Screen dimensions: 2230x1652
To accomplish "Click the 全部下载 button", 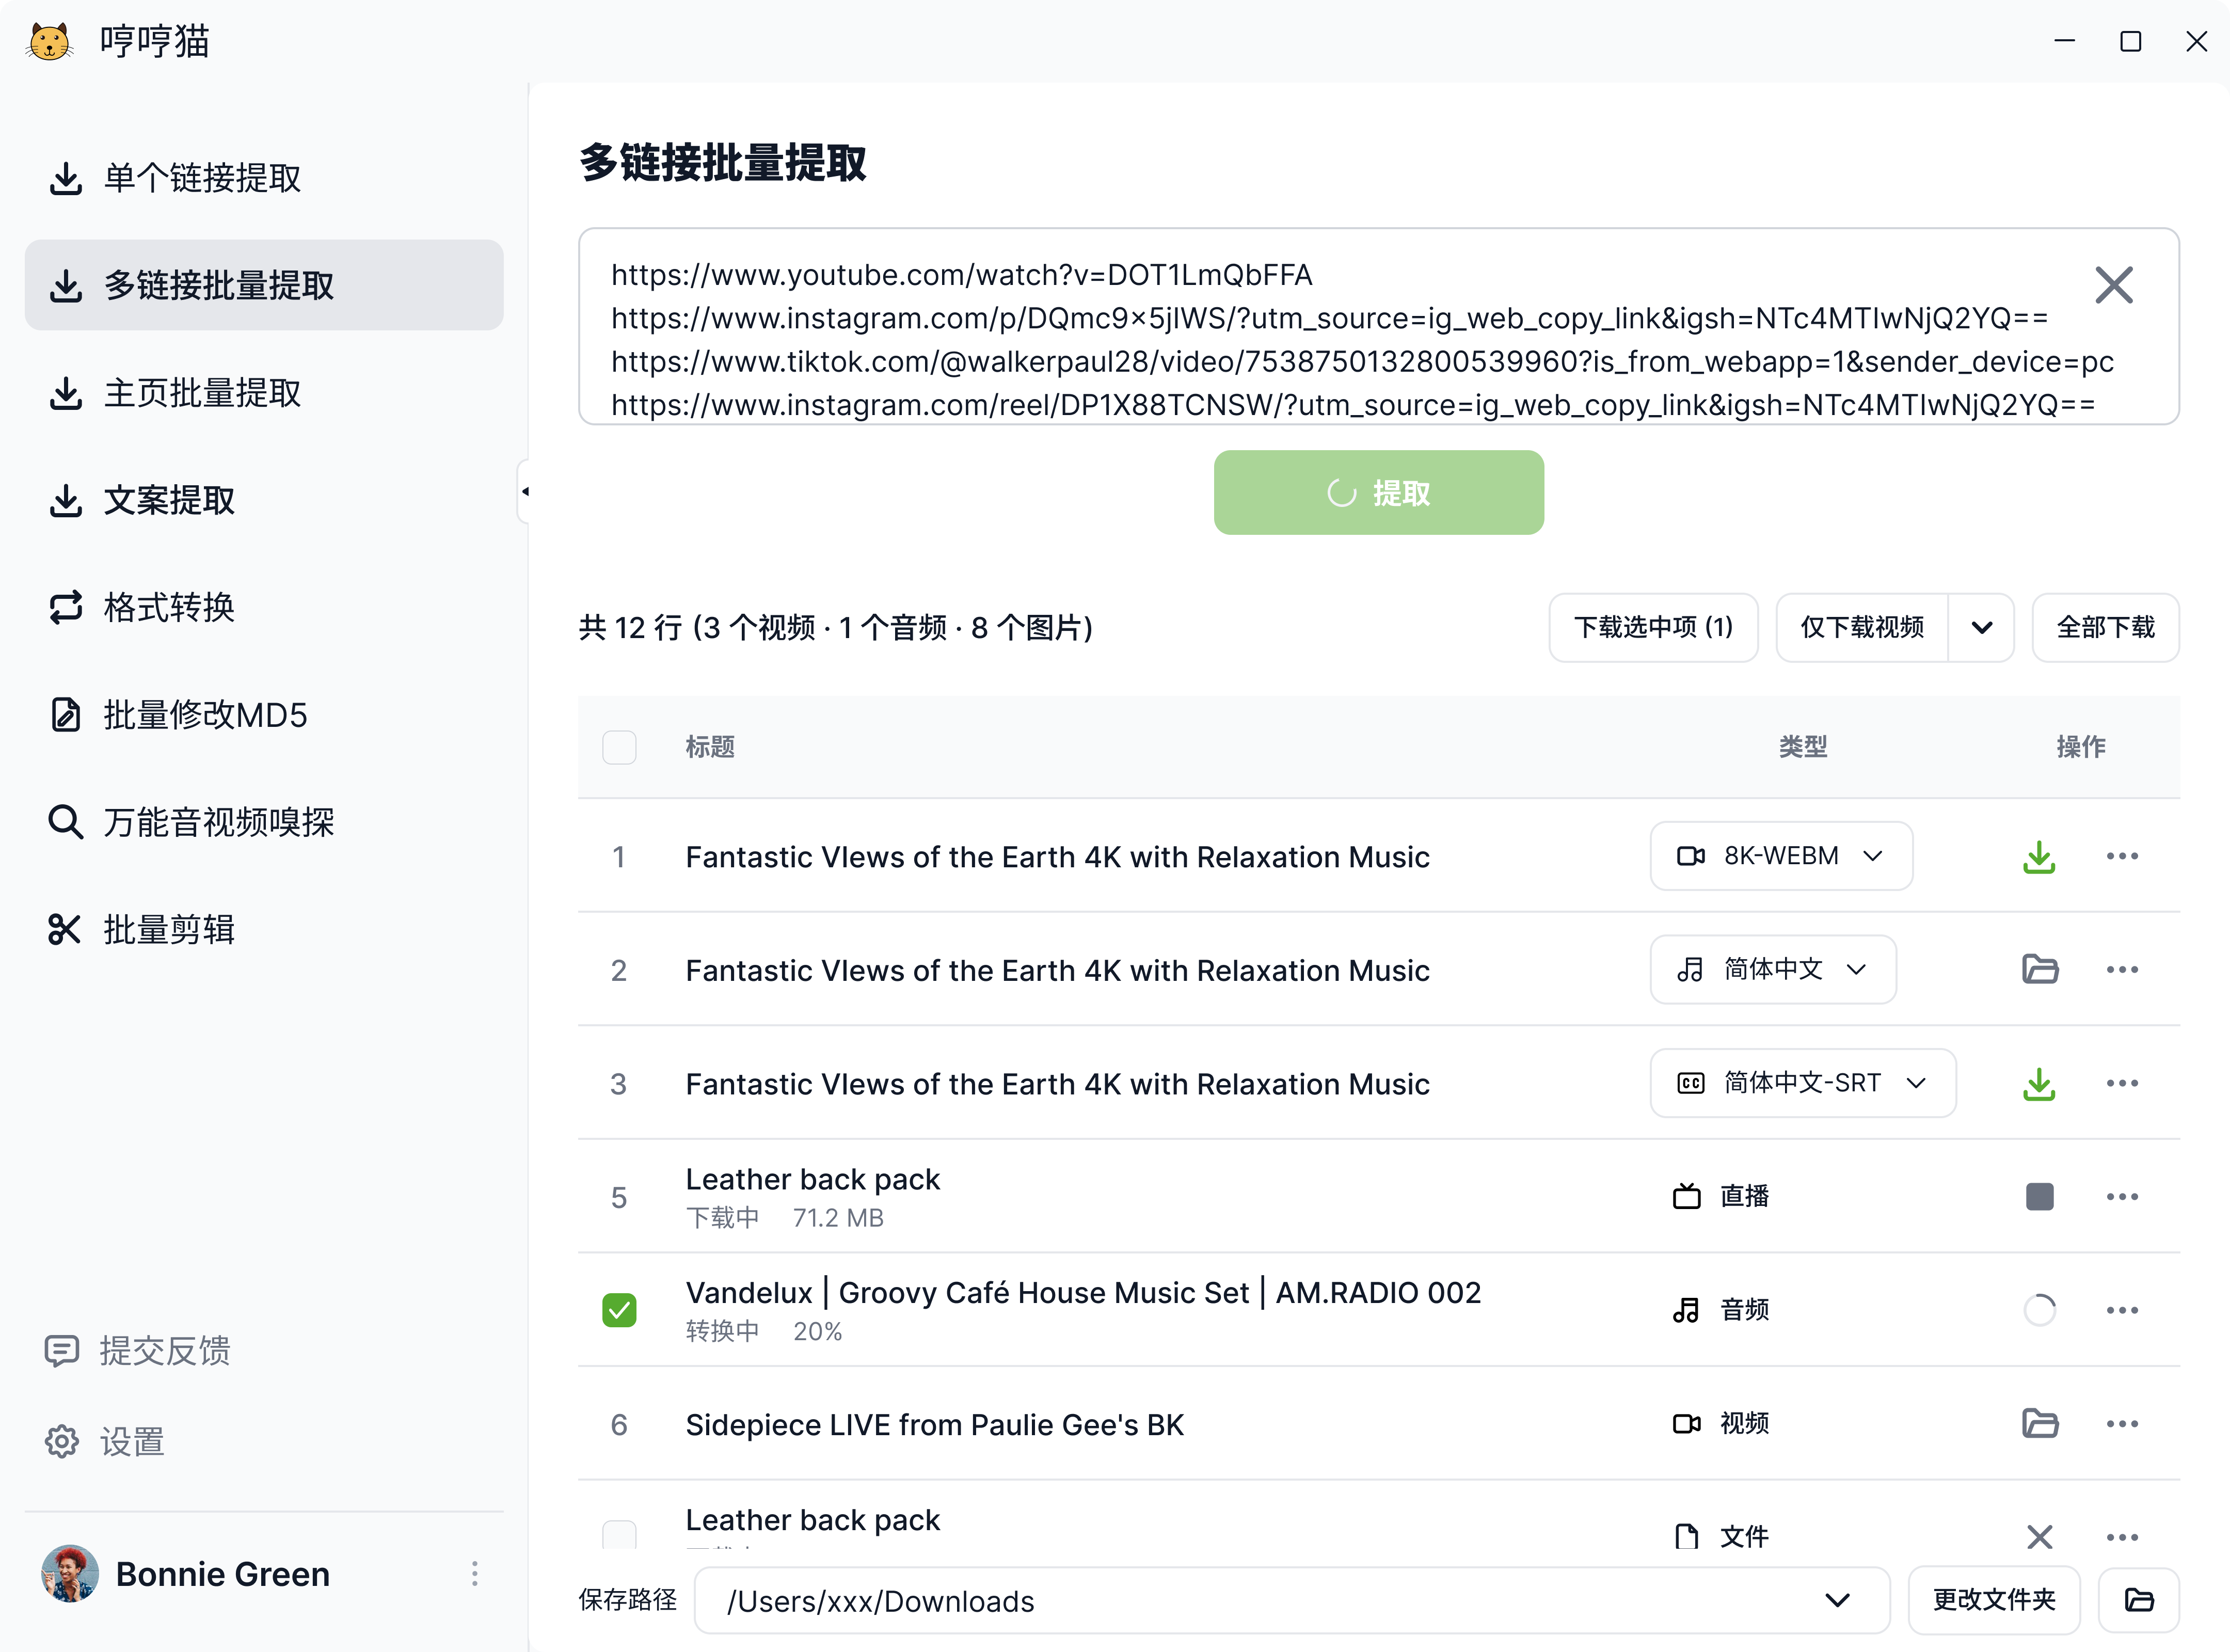I will click(2105, 627).
